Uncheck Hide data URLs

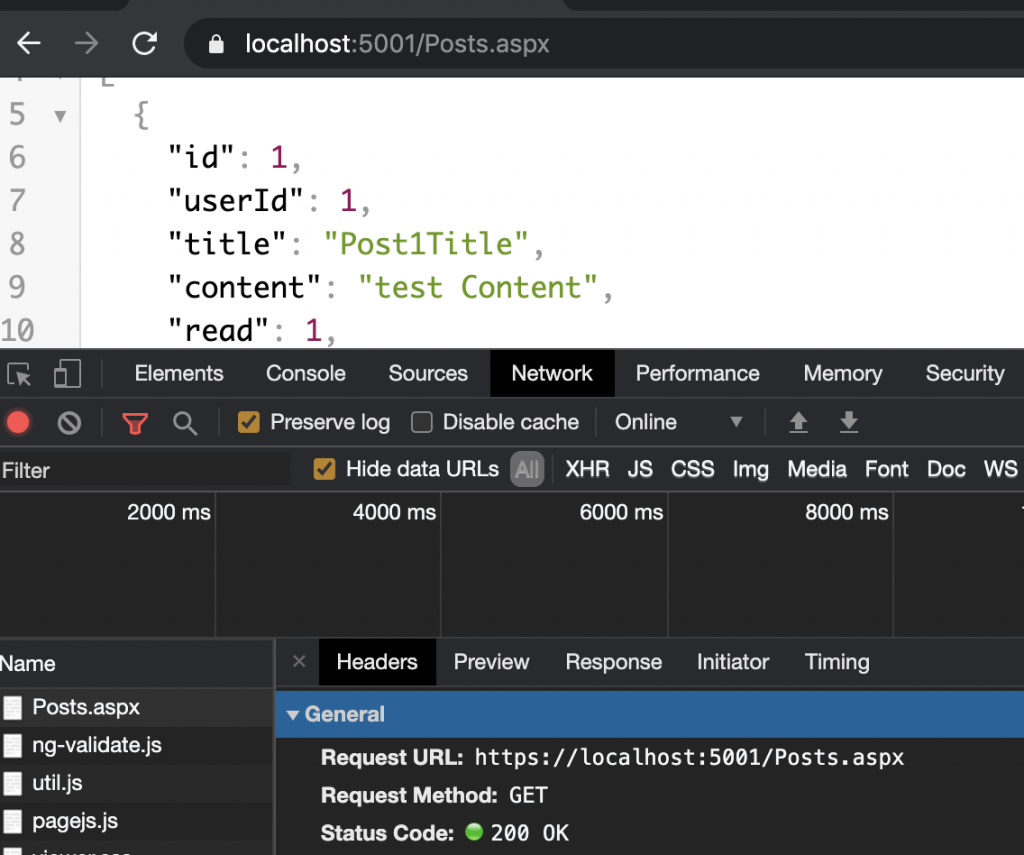(x=324, y=469)
